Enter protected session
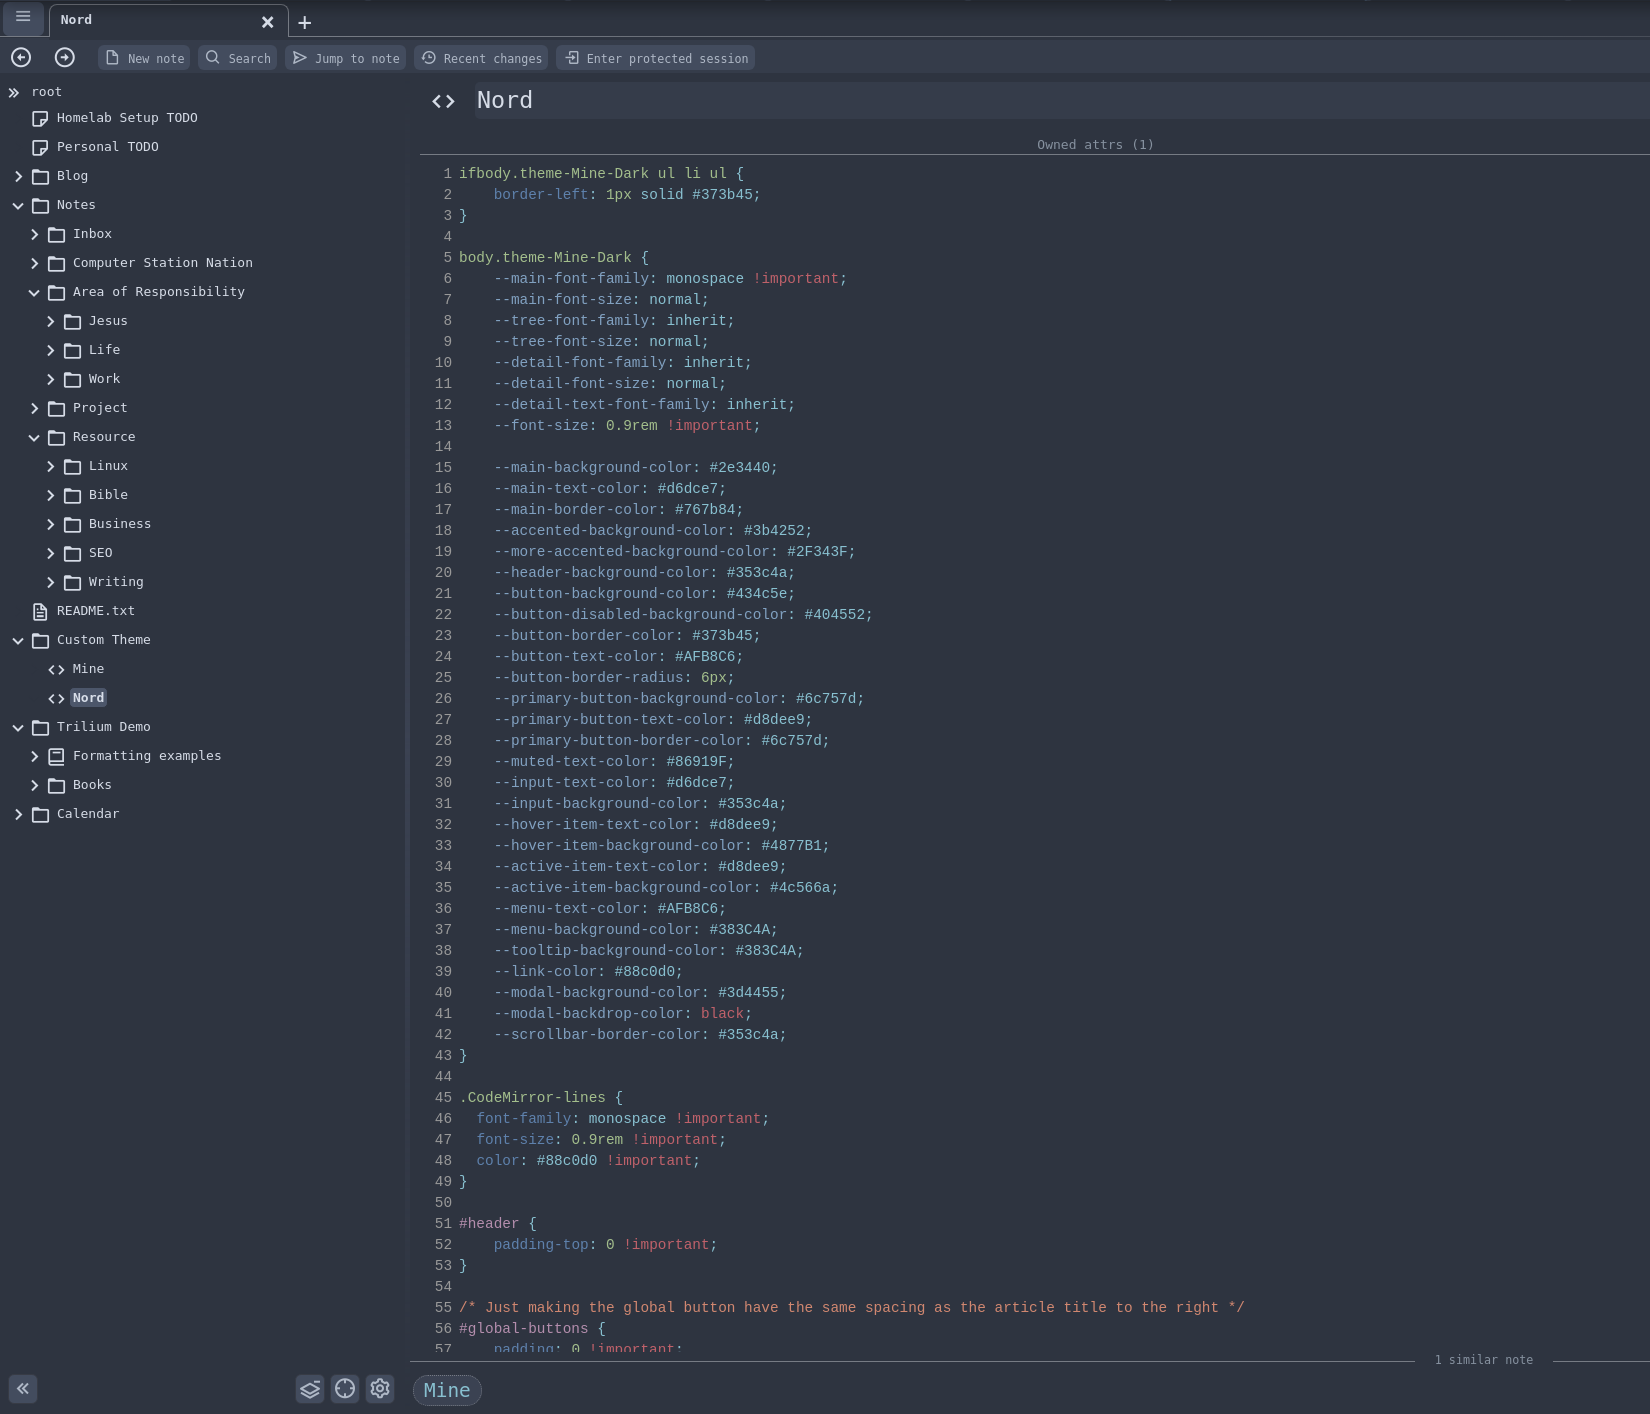The image size is (1650, 1414). coord(656,58)
